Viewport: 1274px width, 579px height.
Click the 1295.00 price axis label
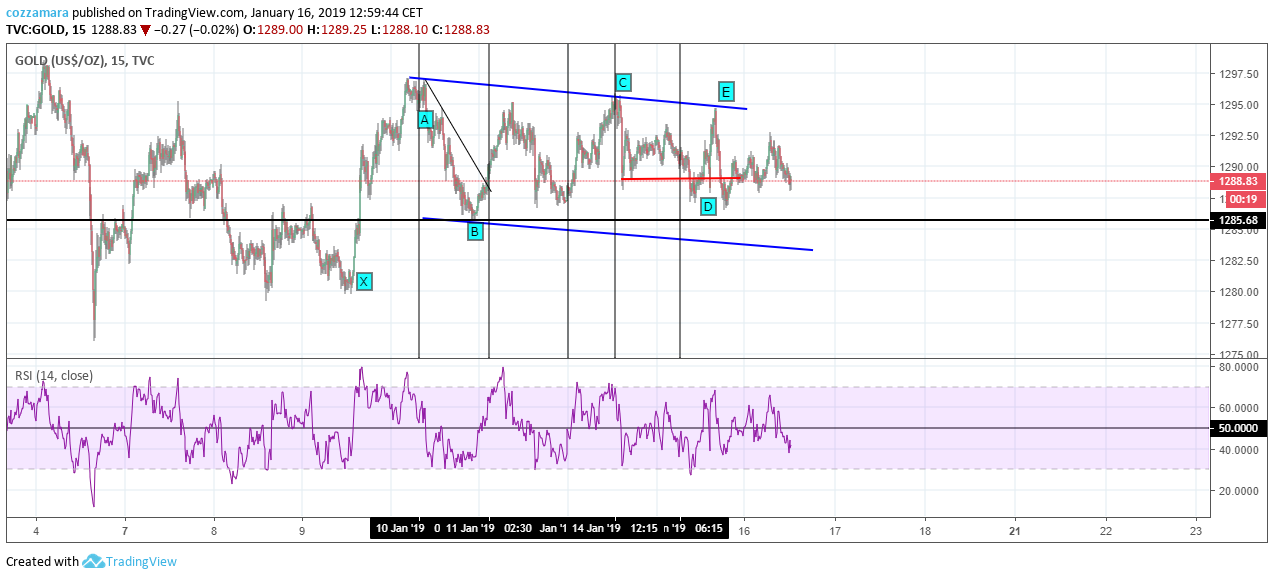pos(1240,105)
